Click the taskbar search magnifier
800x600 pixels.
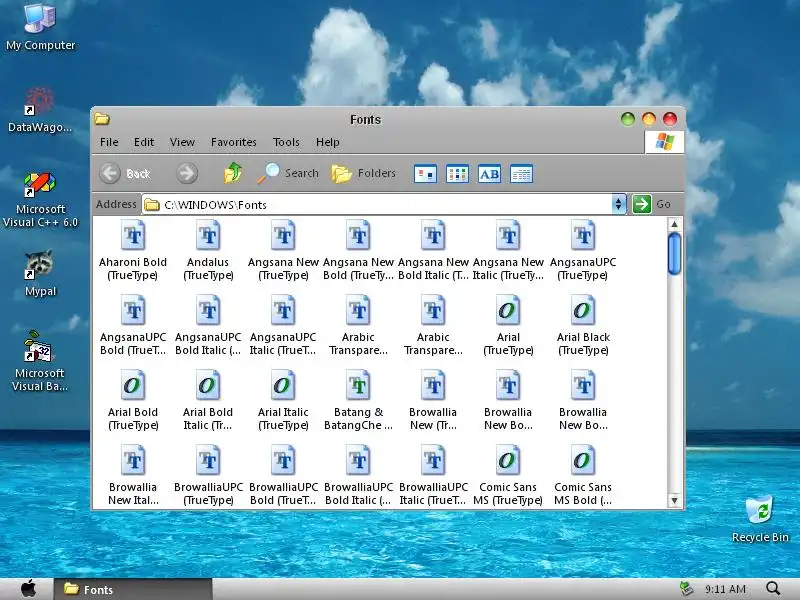[773, 589]
